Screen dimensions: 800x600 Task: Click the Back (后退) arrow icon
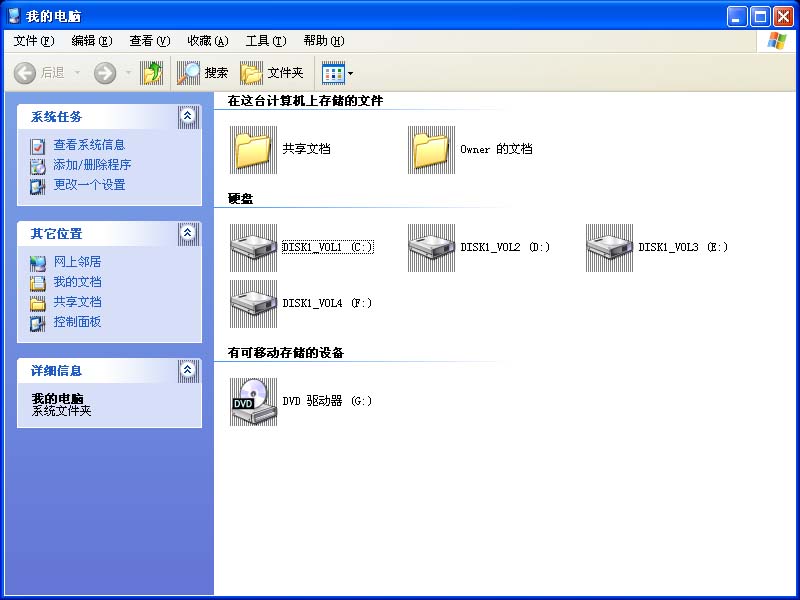(24, 73)
